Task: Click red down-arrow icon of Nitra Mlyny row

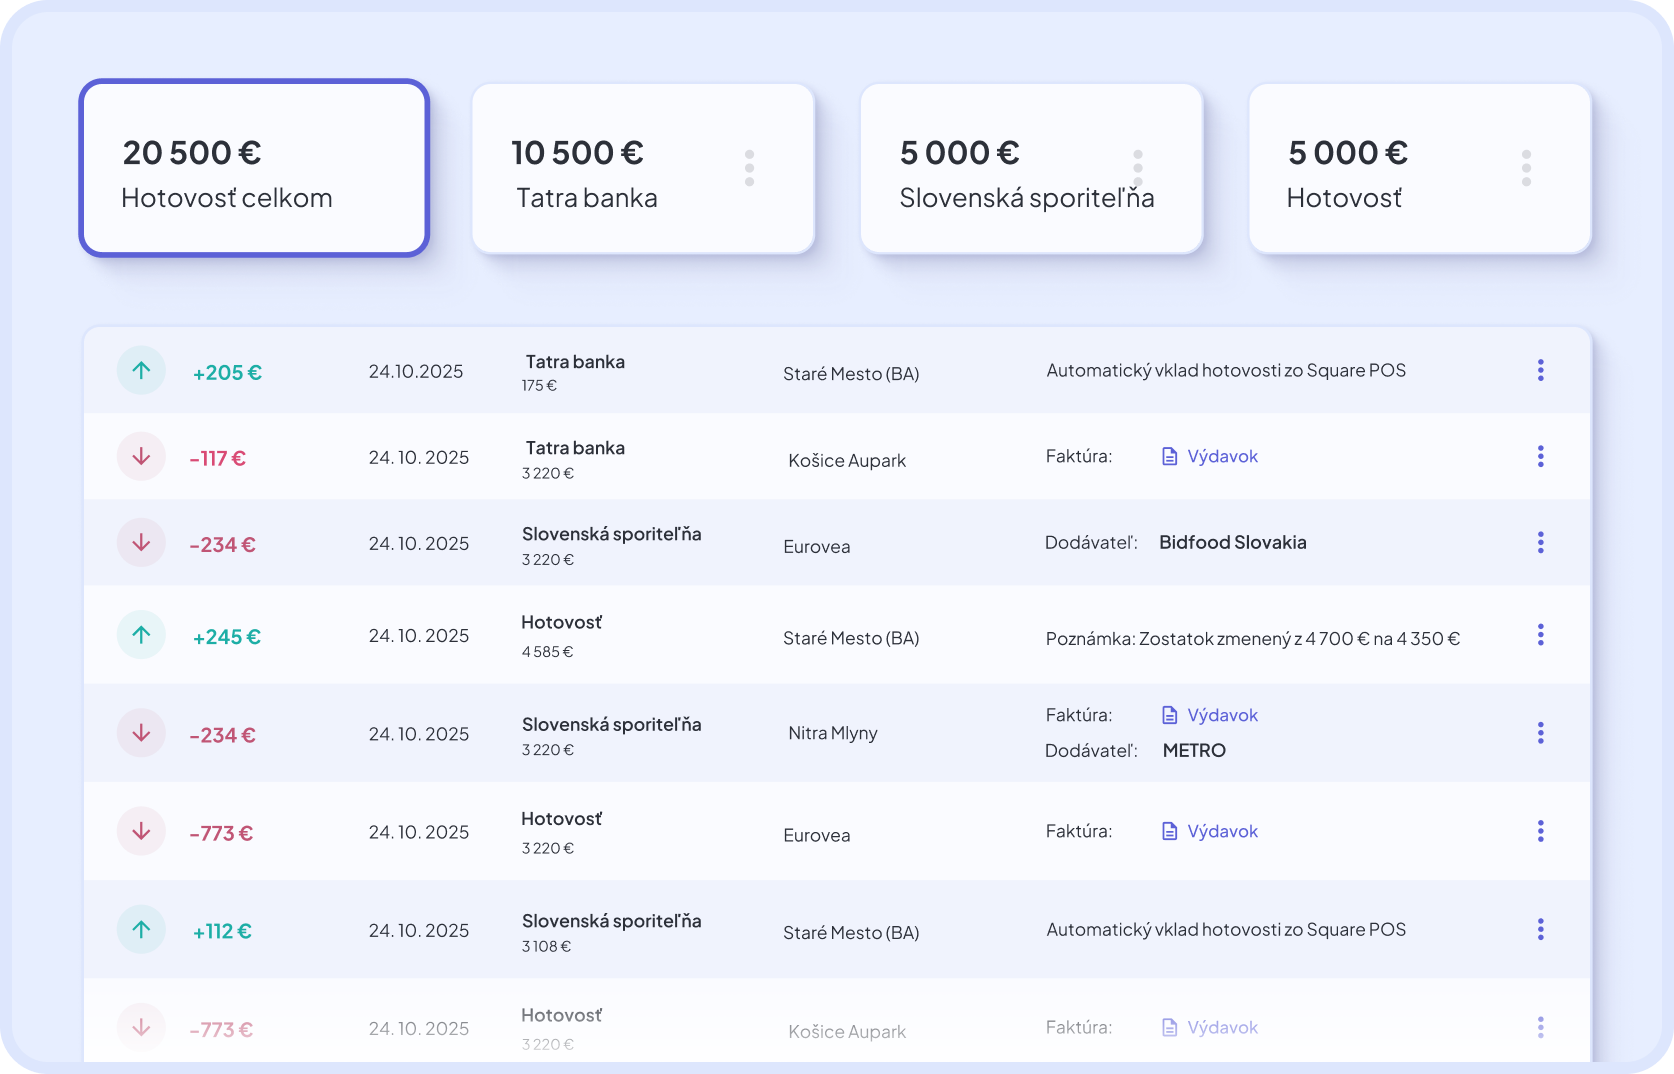Action: pyautogui.click(x=141, y=733)
